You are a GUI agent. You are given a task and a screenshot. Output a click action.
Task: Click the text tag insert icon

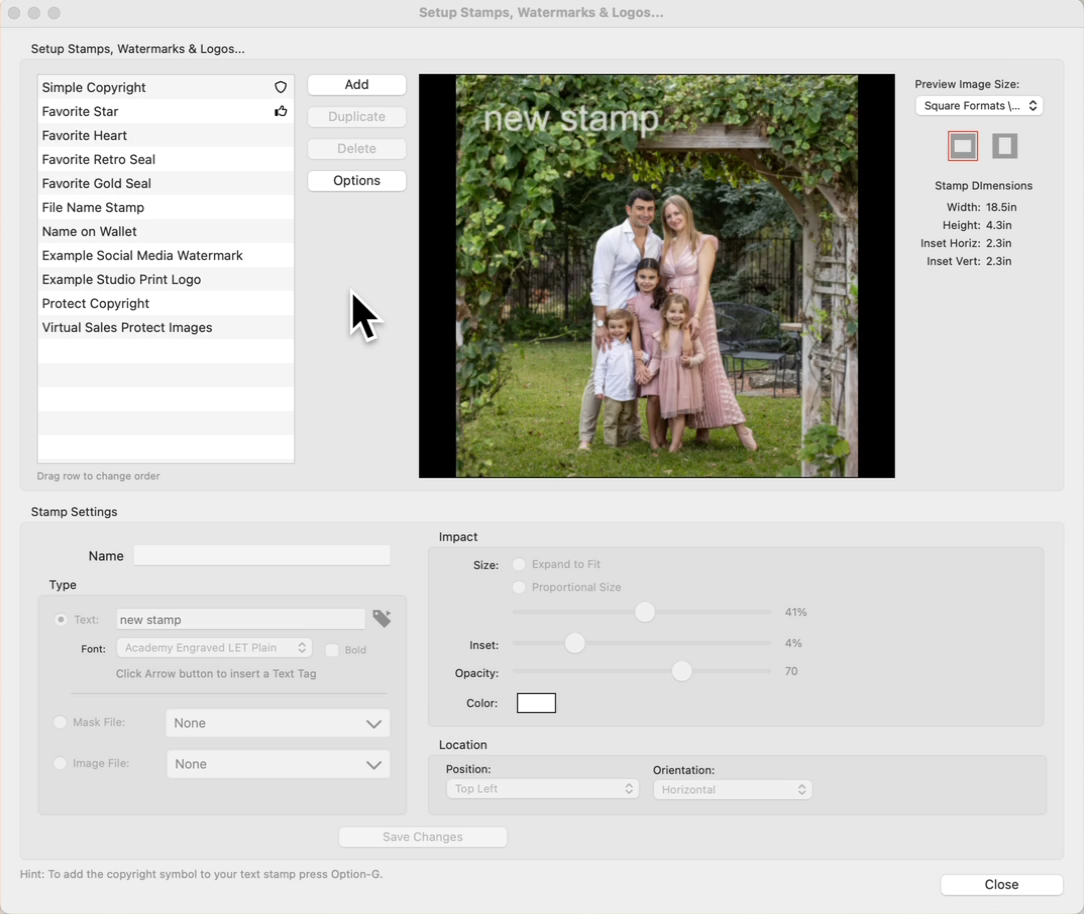click(381, 619)
